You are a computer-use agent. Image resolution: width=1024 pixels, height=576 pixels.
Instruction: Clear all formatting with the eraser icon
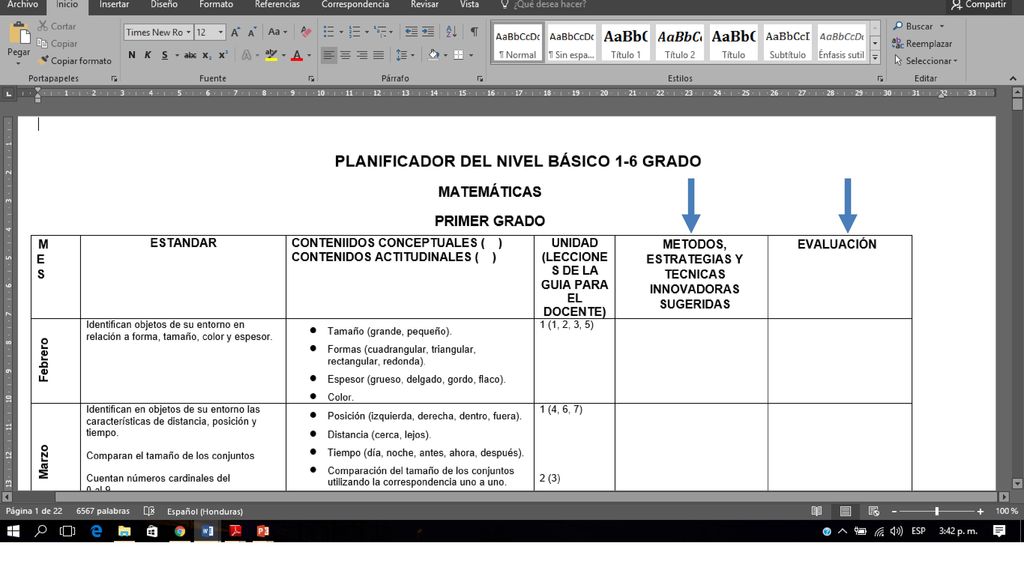pos(305,32)
